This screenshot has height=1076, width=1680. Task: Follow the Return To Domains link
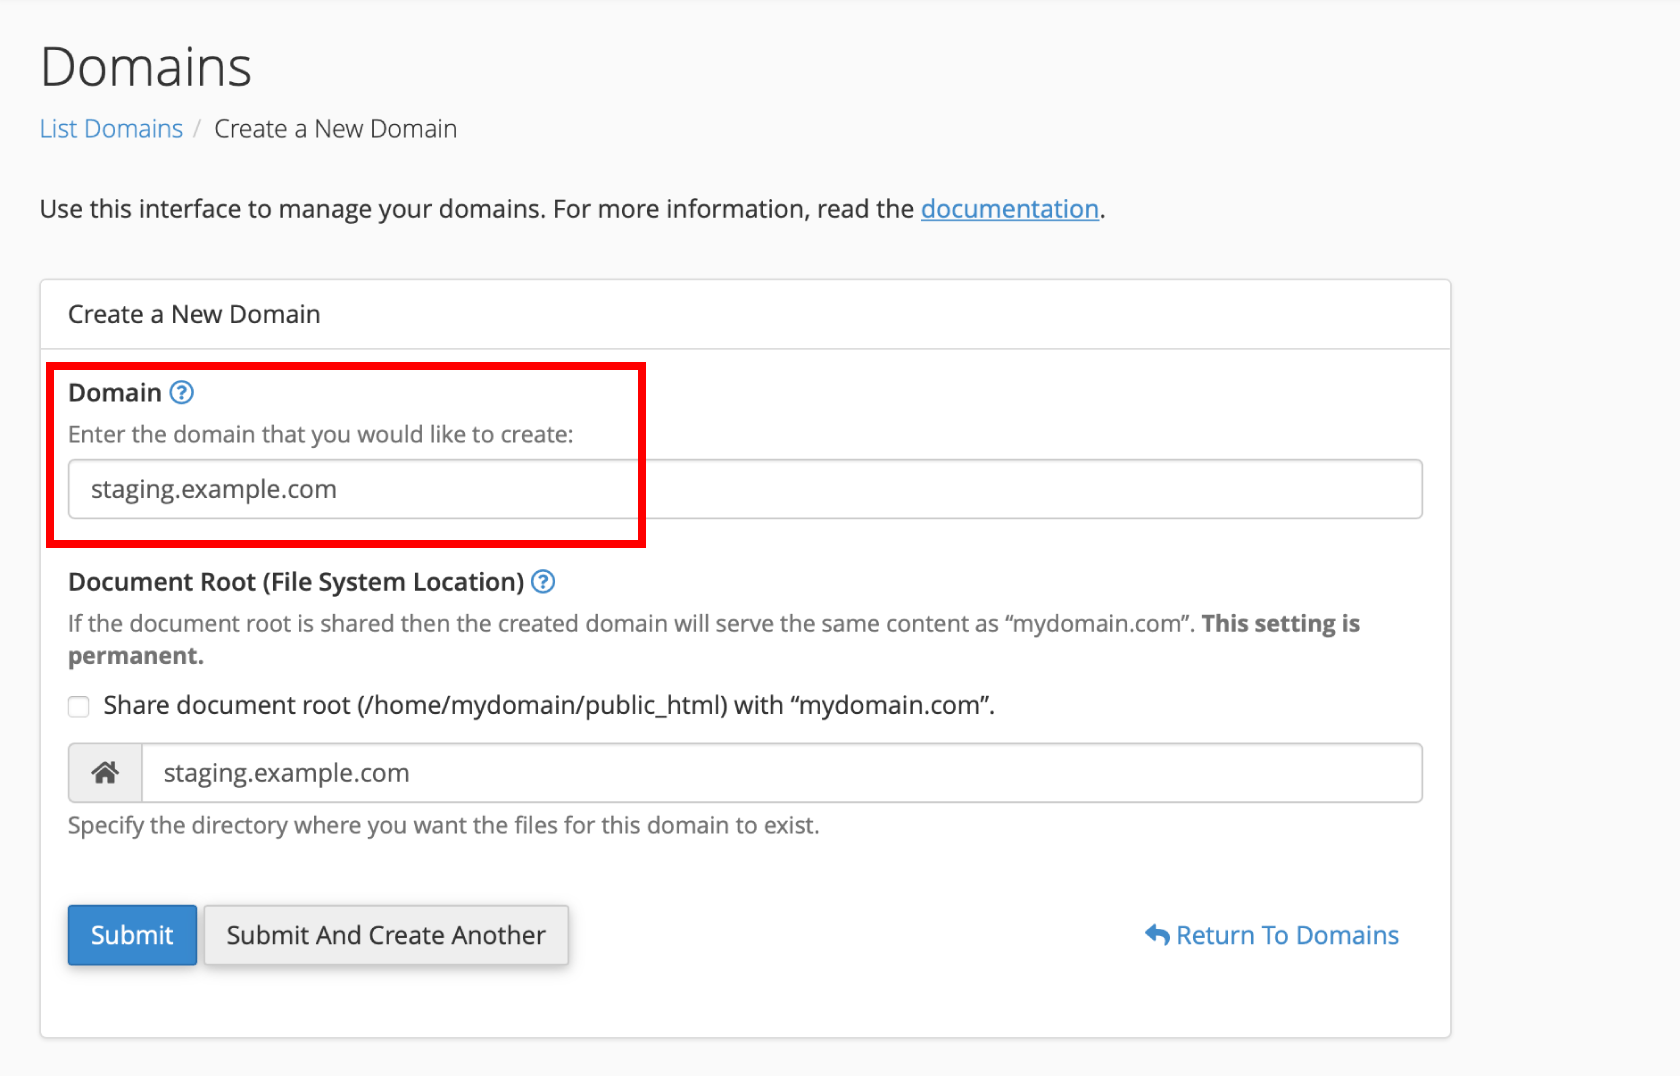pos(1272,935)
